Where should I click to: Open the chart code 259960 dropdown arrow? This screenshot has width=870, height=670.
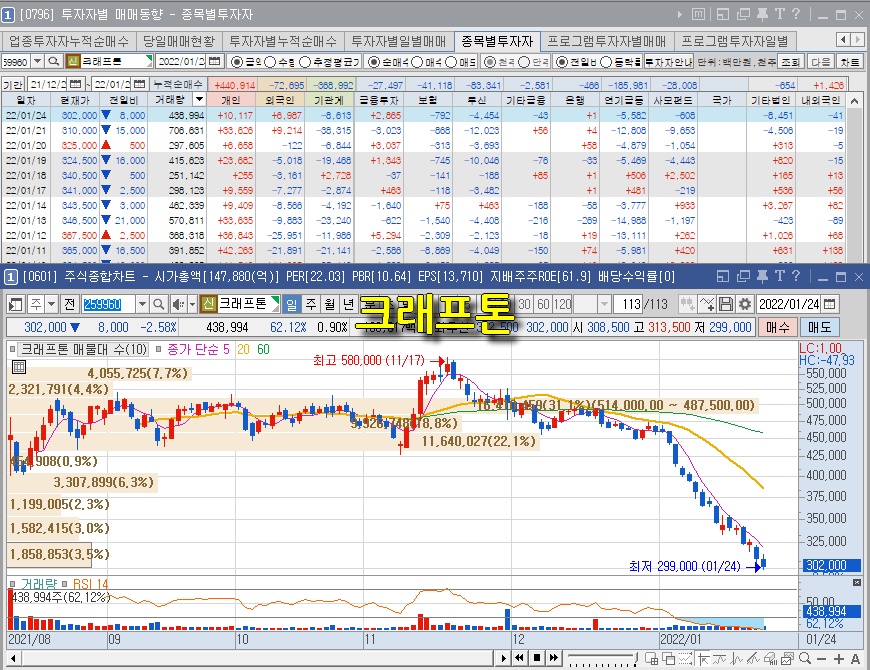(x=142, y=304)
